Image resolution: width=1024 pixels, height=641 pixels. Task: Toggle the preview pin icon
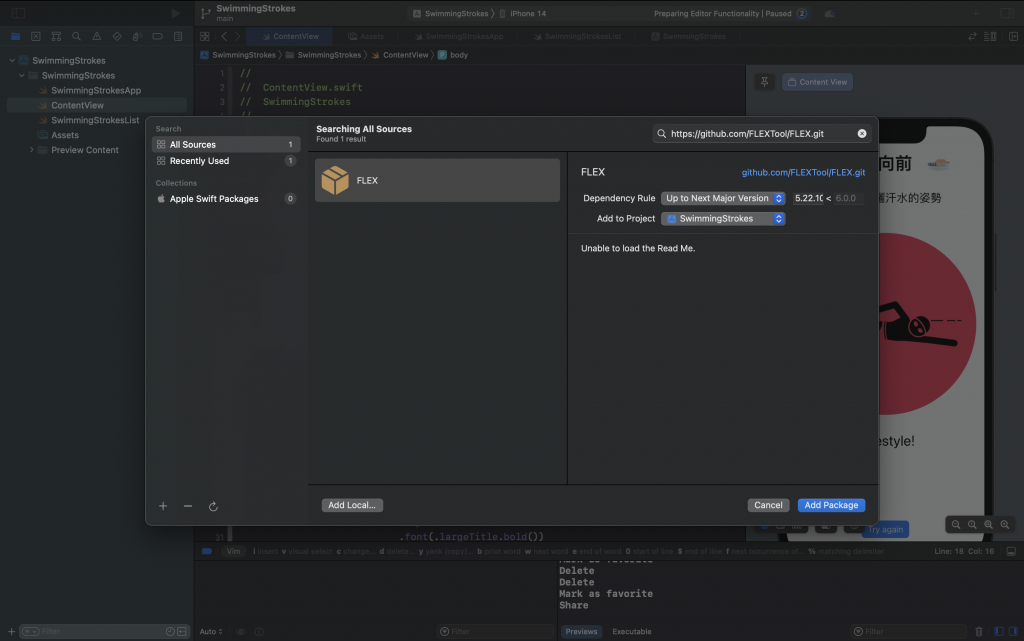tap(764, 82)
